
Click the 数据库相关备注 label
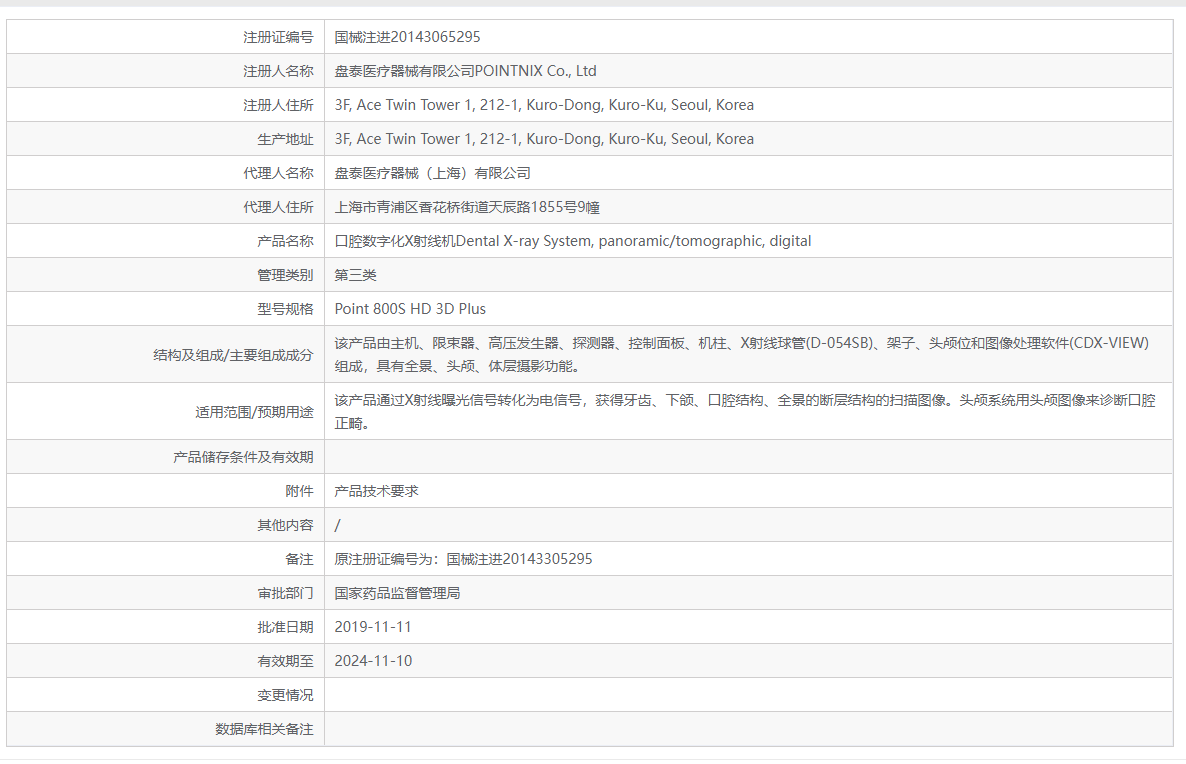[264, 730]
